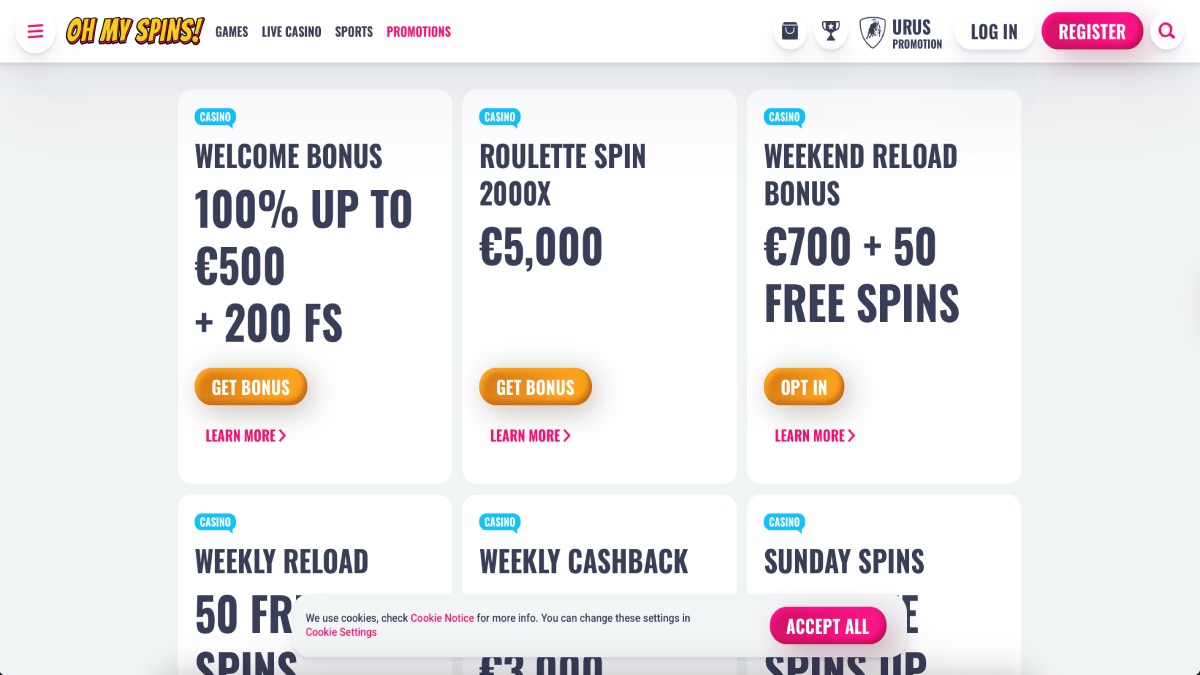
Task: Open the shop bag icon
Action: click(790, 32)
